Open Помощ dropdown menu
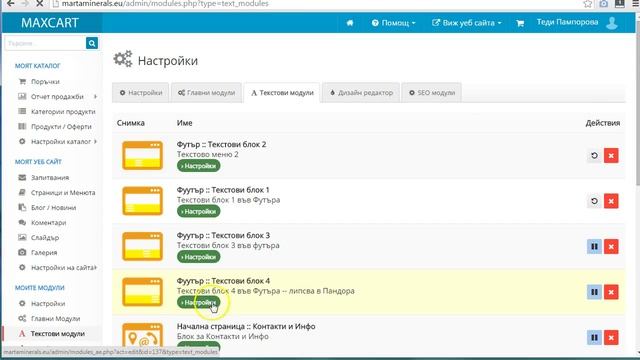640x360 pixels. click(x=393, y=23)
